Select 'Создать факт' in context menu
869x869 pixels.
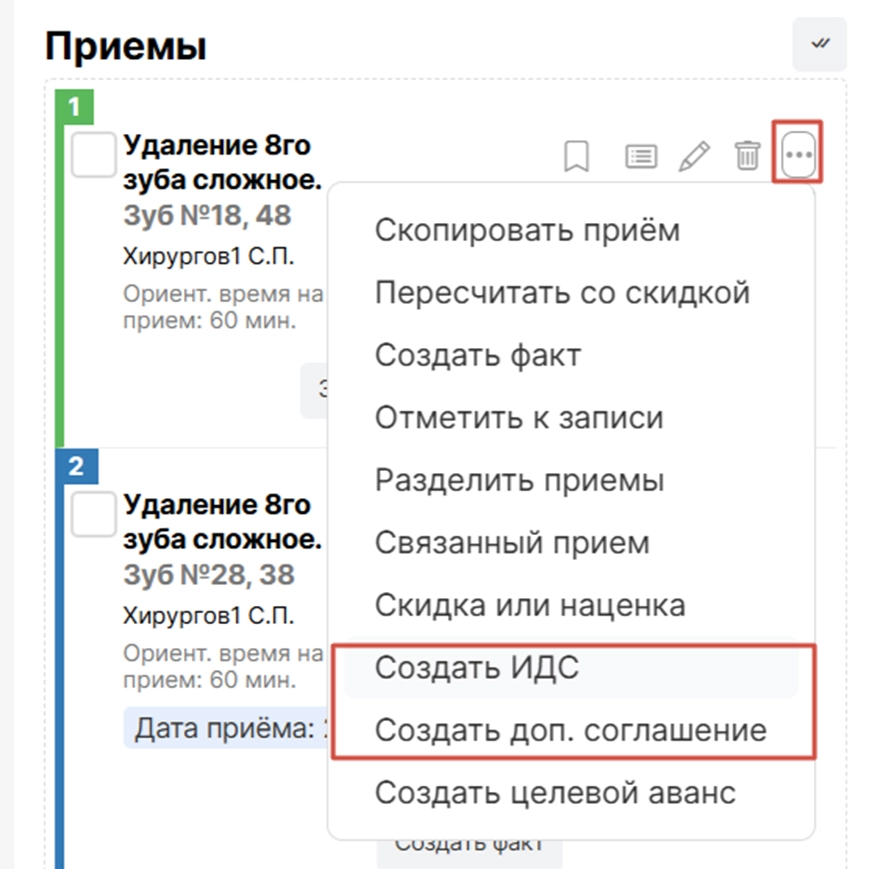(478, 355)
